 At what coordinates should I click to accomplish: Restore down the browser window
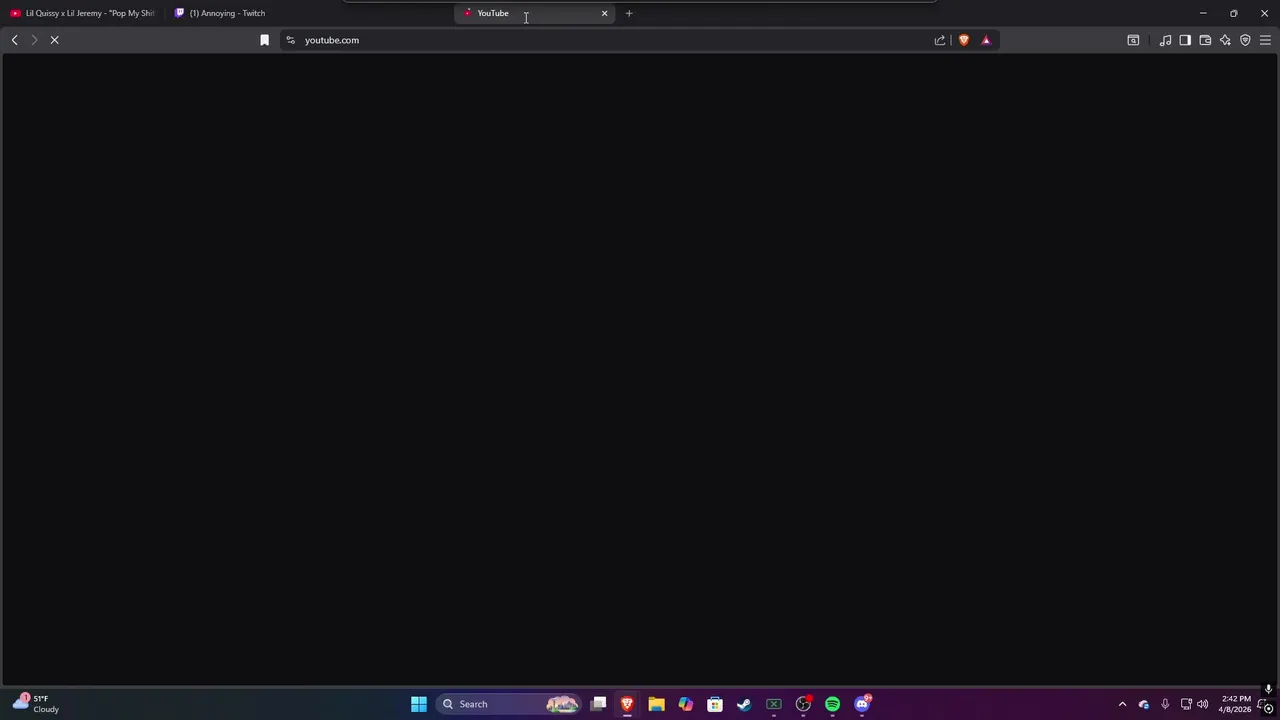coord(1234,13)
